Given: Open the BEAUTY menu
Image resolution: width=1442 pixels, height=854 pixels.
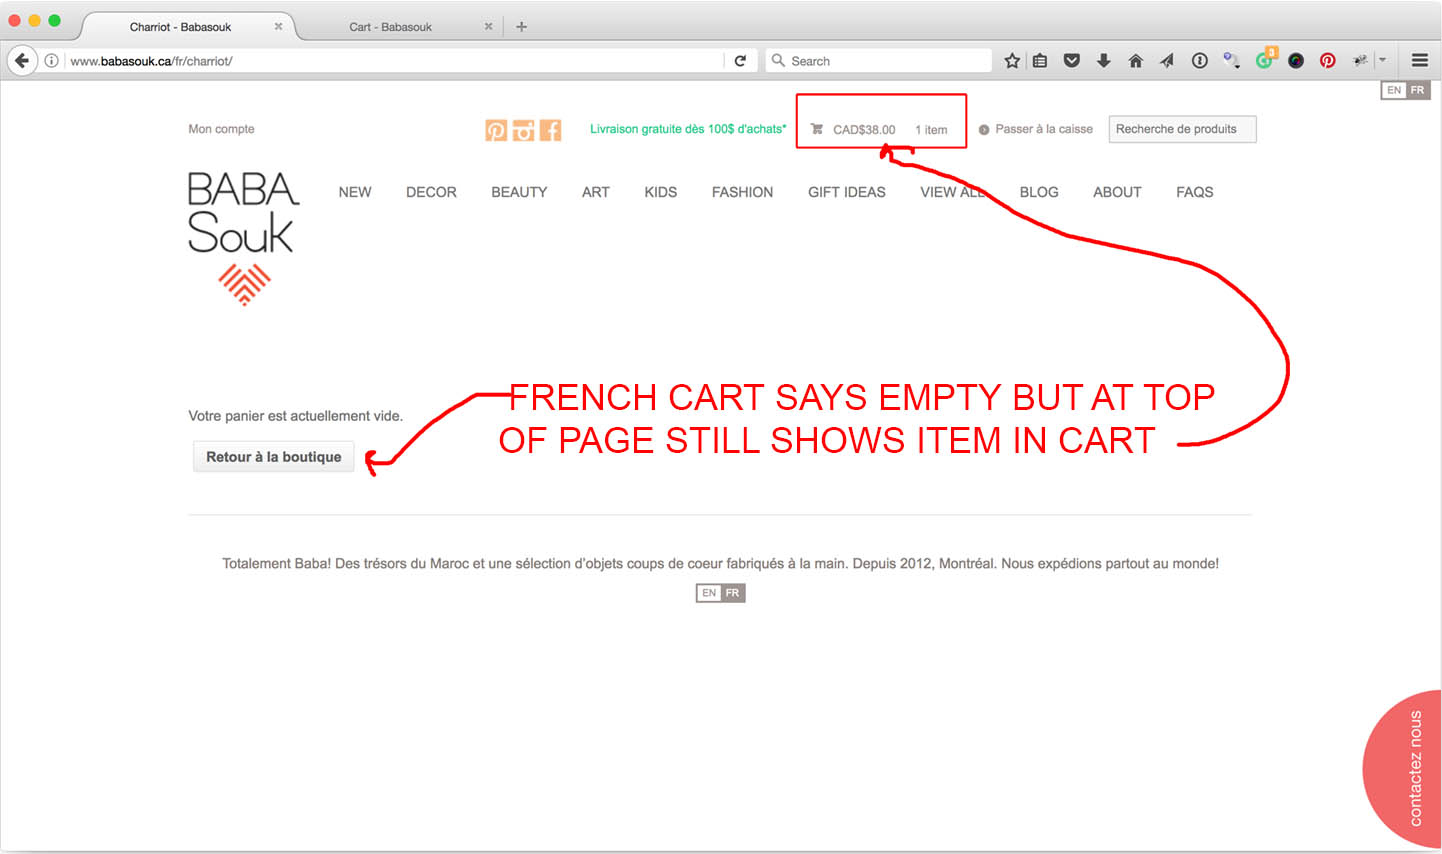Looking at the screenshot, I should (519, 192).
